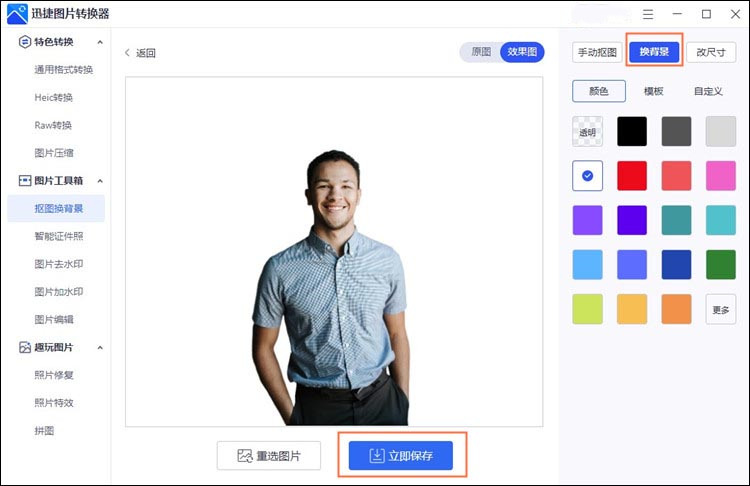Choose the orange background swatch

click(676, 309)
